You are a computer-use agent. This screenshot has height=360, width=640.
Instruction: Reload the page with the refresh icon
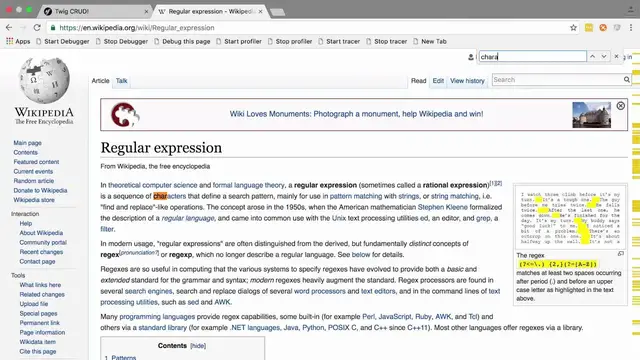37,28
